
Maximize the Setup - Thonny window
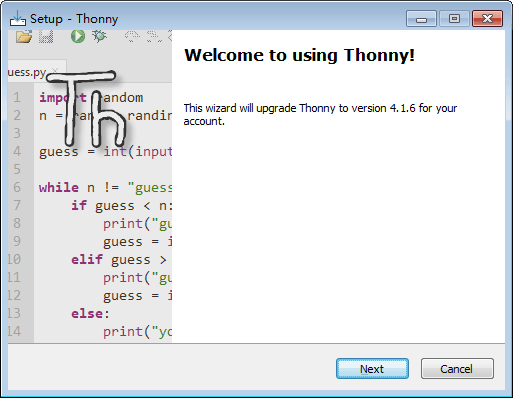pos(454,19)
